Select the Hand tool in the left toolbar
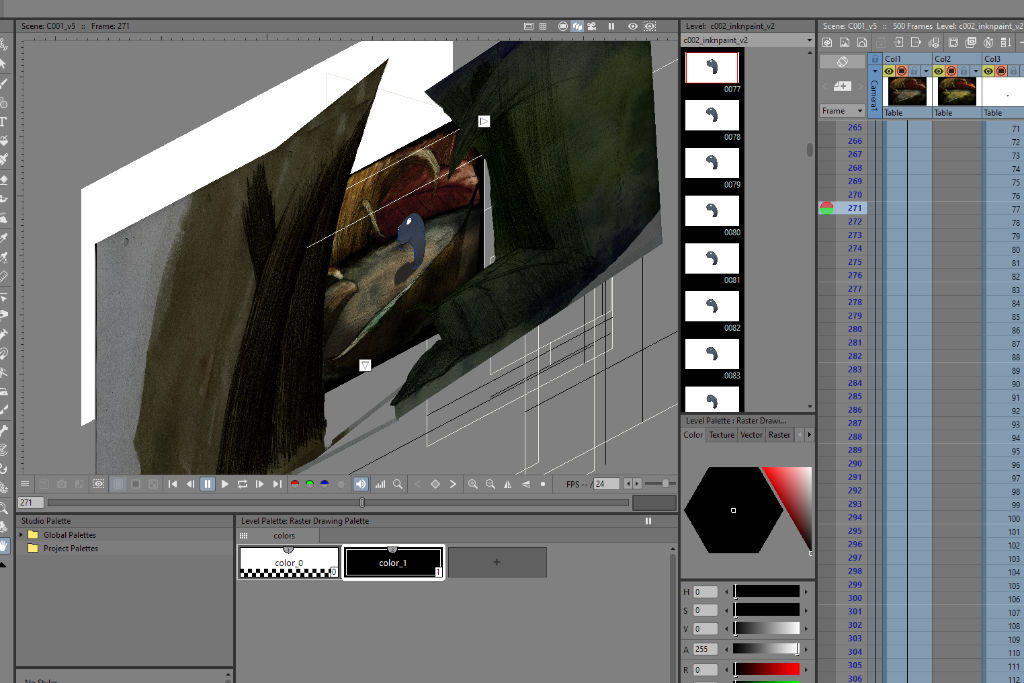Viewport: 1024px width, 683px height. point(4,545)
